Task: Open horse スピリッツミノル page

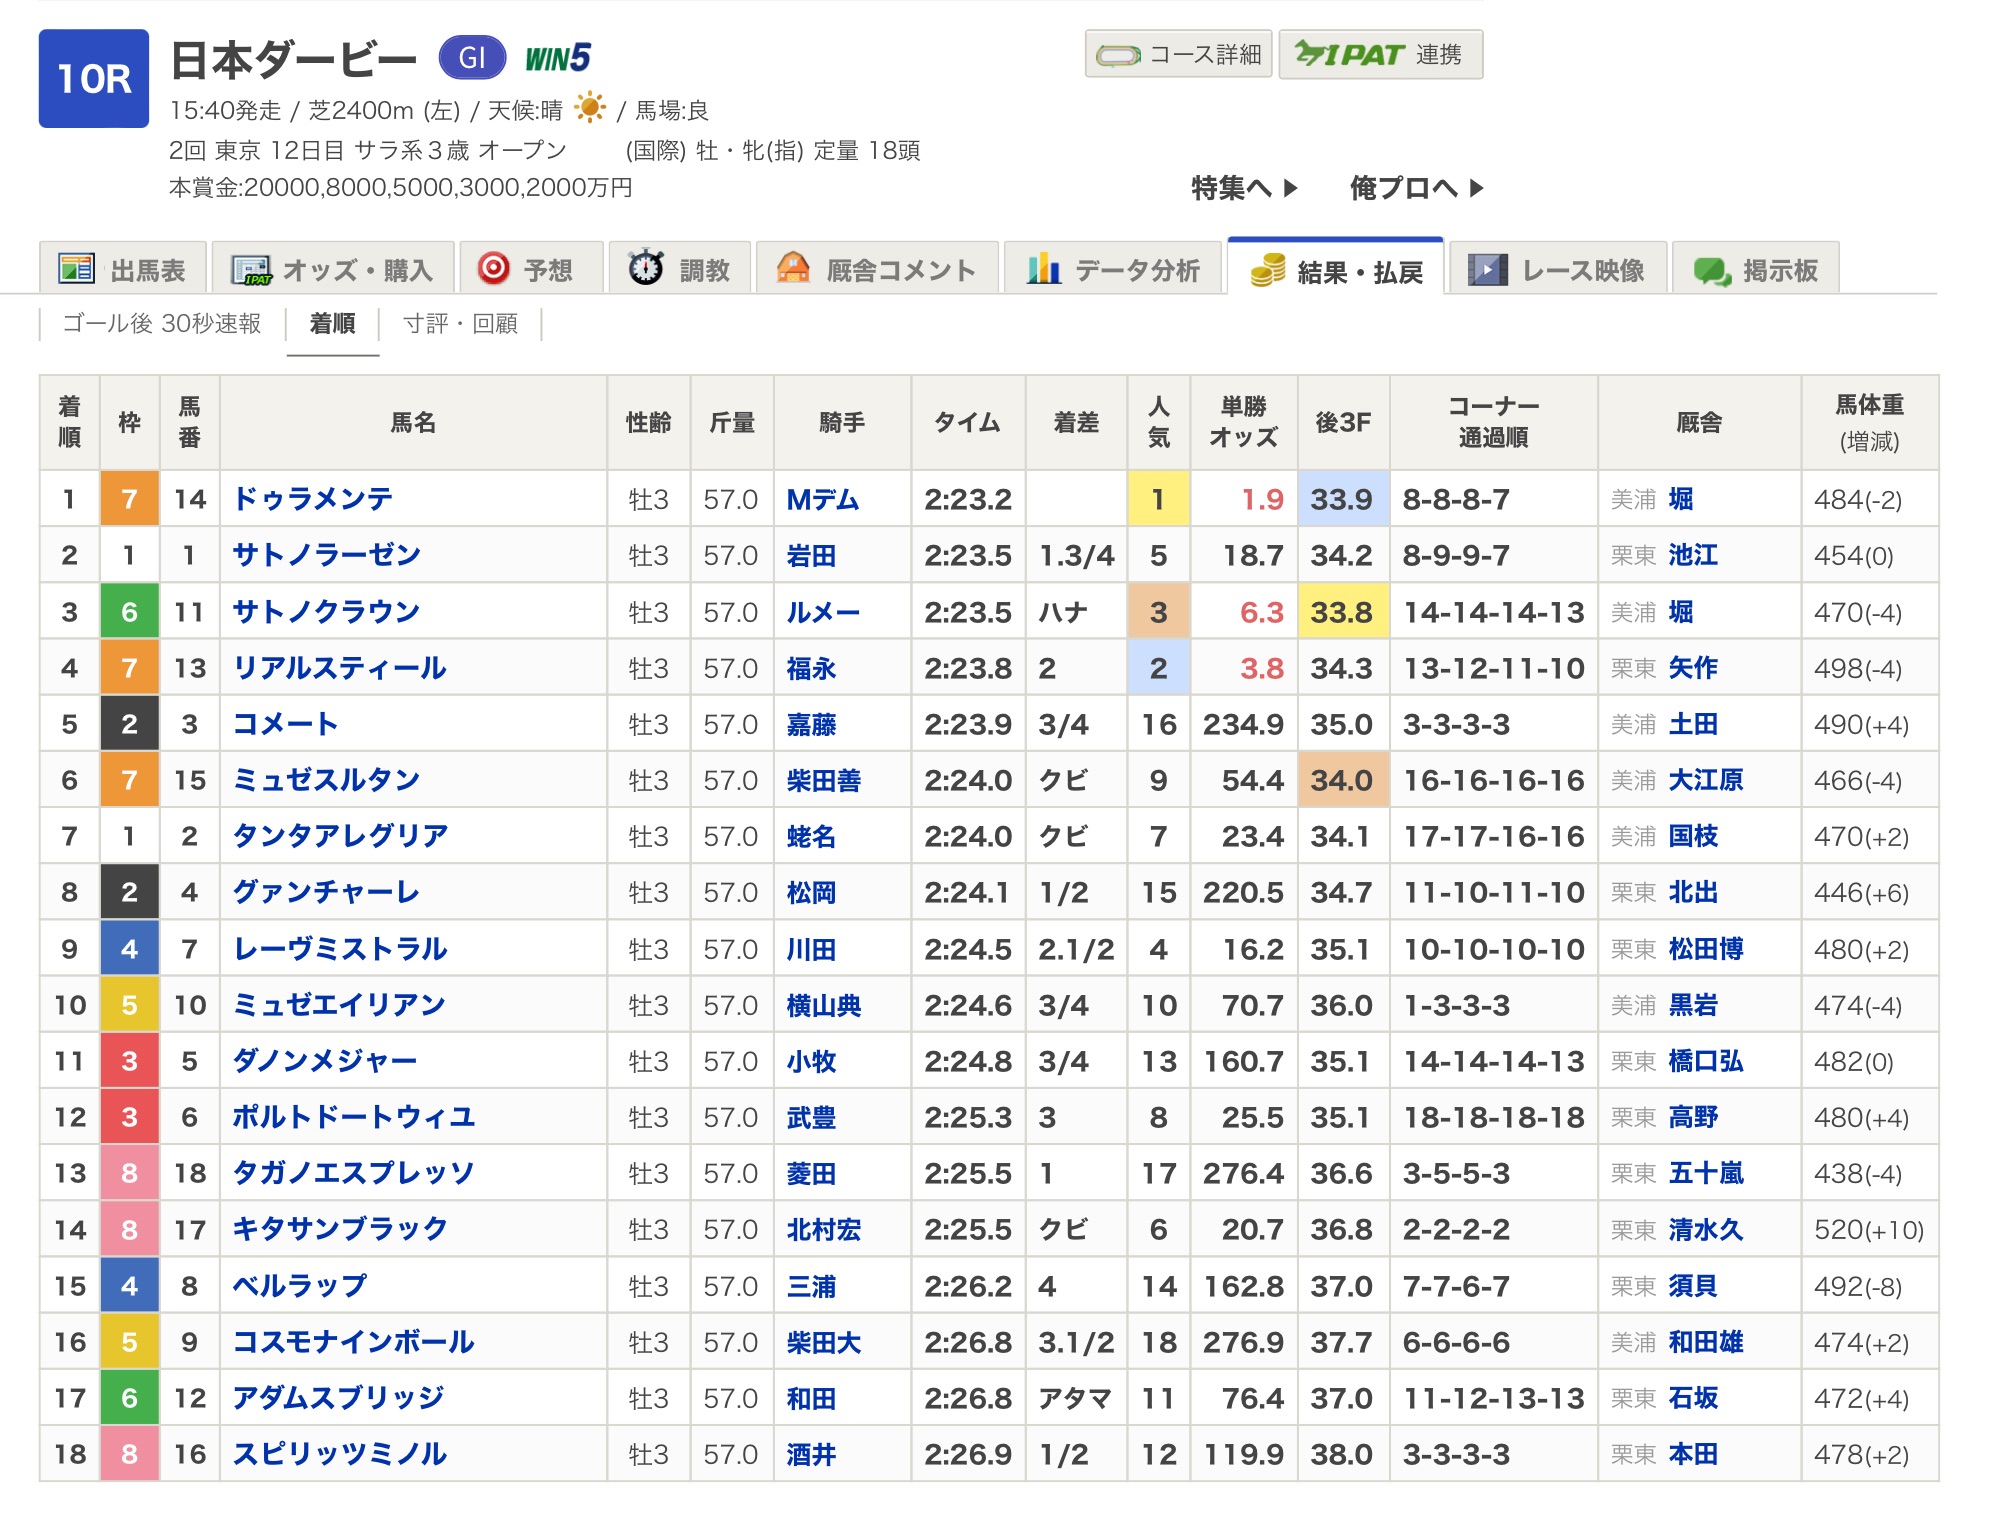Action: pos(340,1453)
